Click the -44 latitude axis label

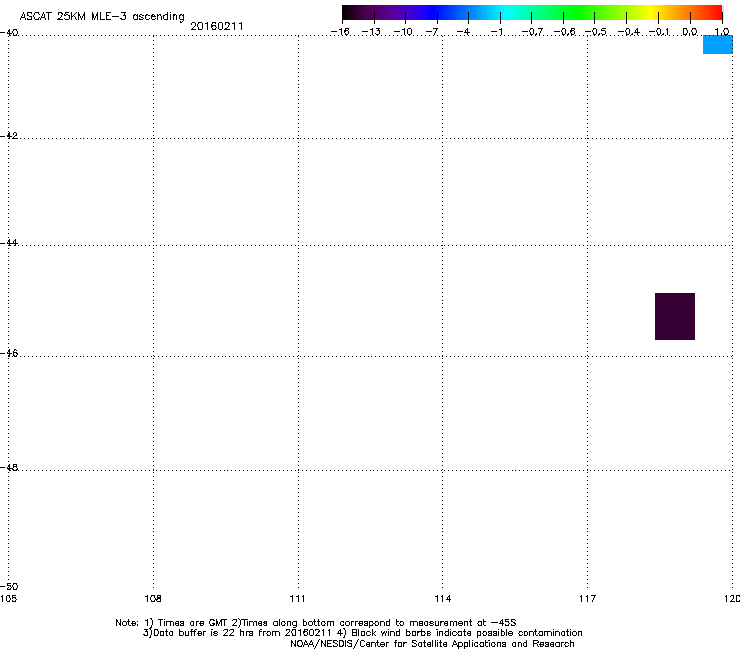pos(9,243)
